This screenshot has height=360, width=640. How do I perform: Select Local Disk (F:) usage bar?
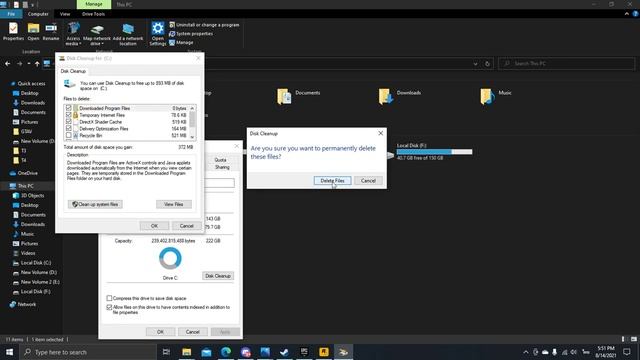(x=434, y=152)
